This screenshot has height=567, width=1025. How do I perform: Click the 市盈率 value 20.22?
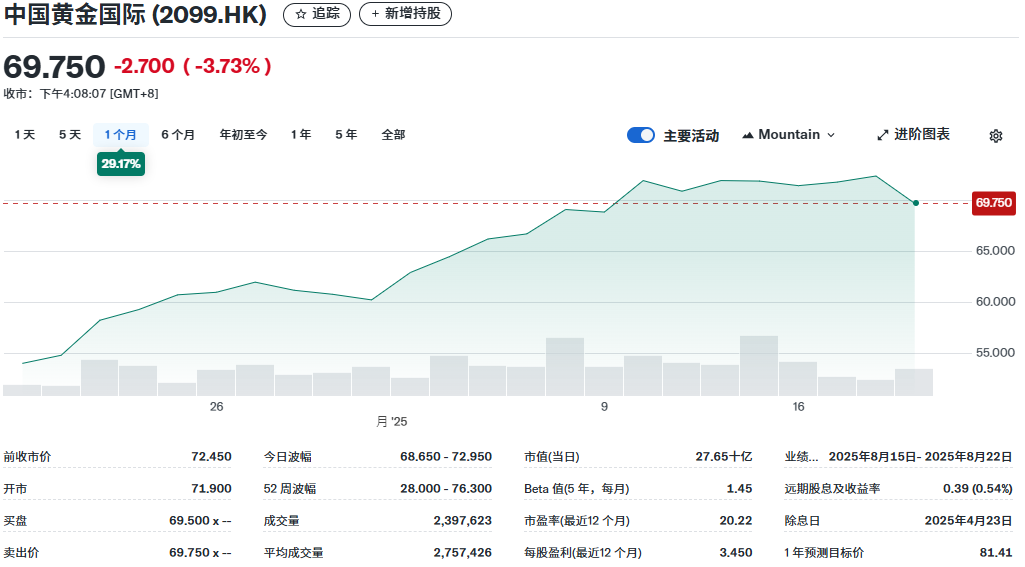point(736,521)
